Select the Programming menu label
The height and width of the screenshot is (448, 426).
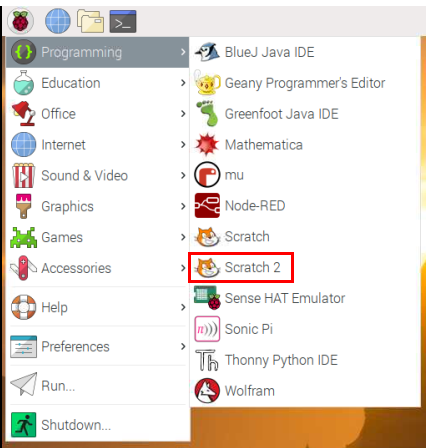(82, 53)
